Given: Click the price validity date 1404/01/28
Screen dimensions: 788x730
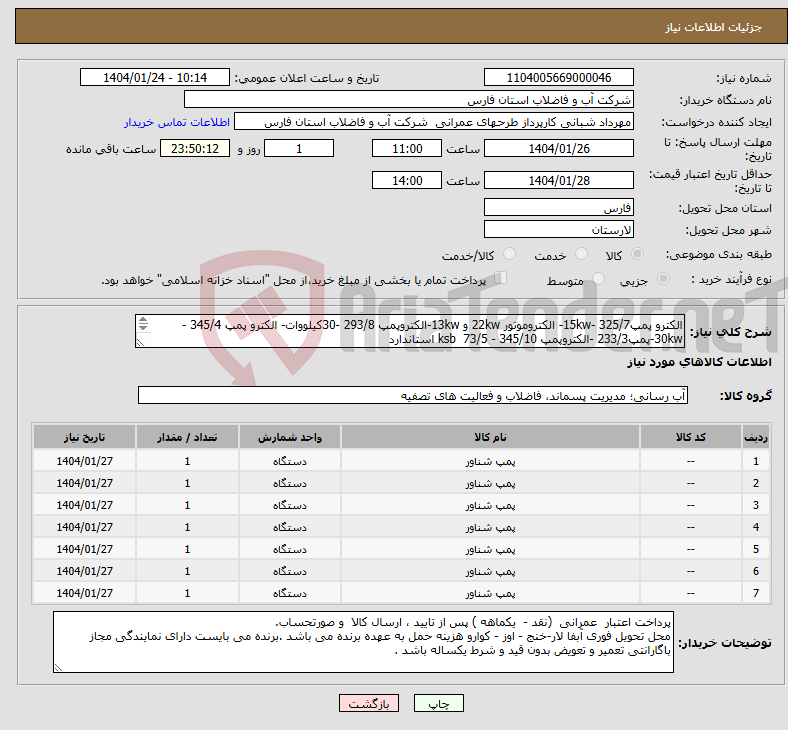Looking at the screenshot, I should pos(558,180).
